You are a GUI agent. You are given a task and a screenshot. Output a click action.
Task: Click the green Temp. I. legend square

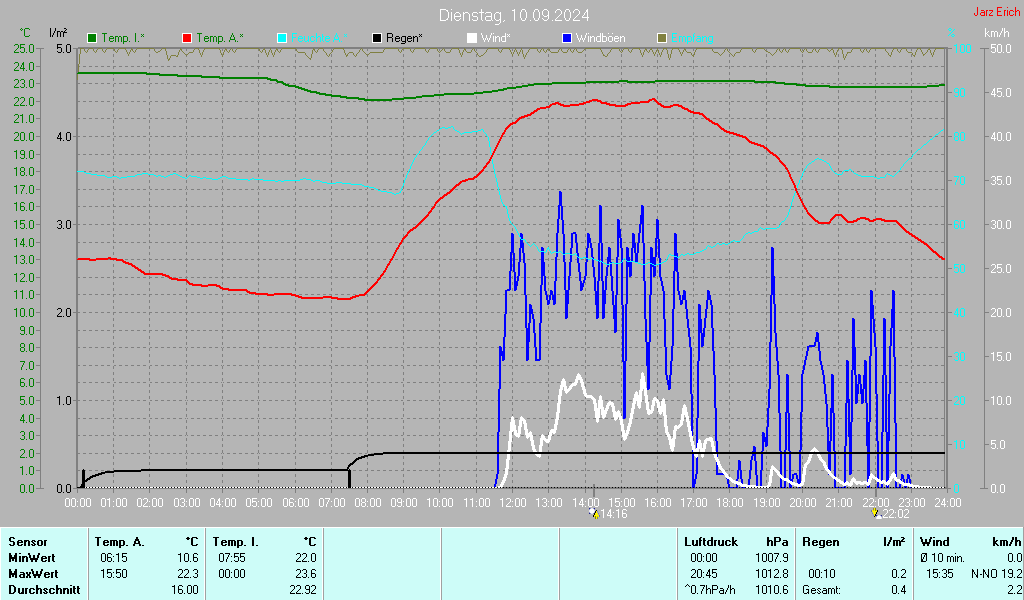click(x=92, y=38)
